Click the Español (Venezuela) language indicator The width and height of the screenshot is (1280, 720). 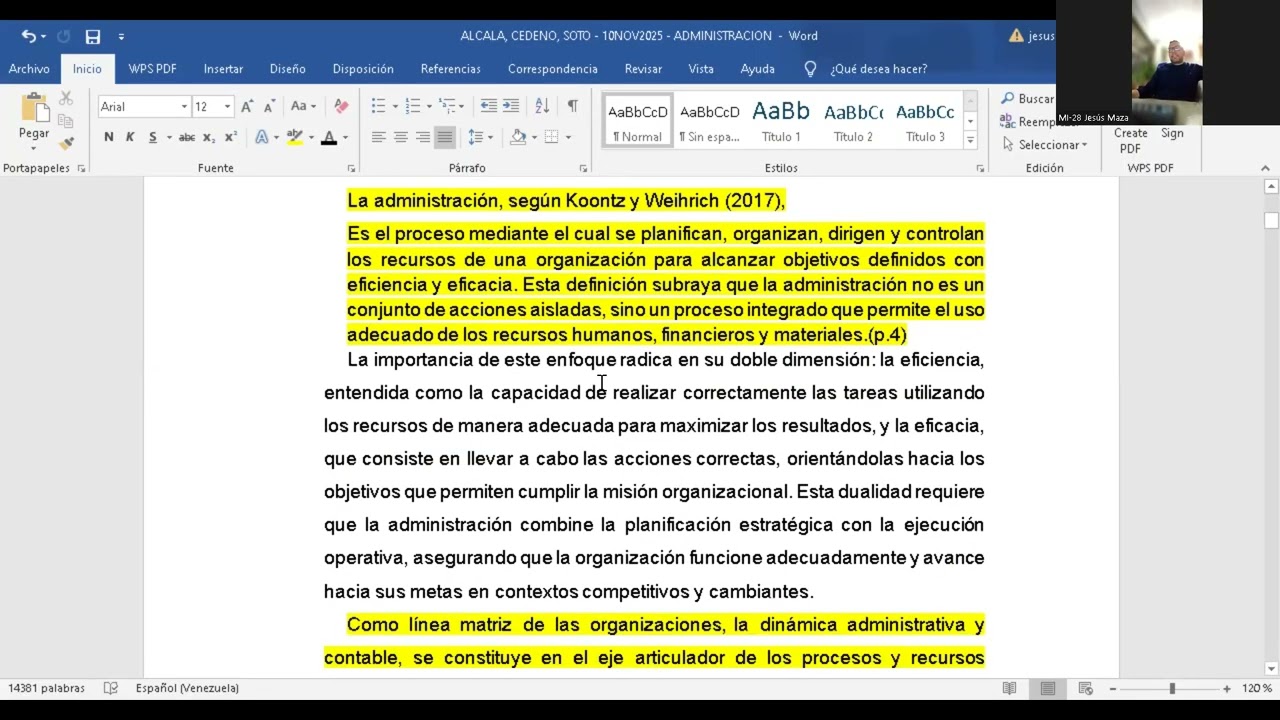(x=187, y=688)
